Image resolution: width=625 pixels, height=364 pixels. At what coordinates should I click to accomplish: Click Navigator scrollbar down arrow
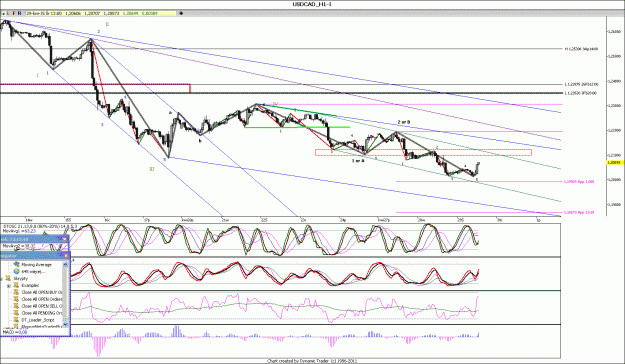tap(65, 325)
